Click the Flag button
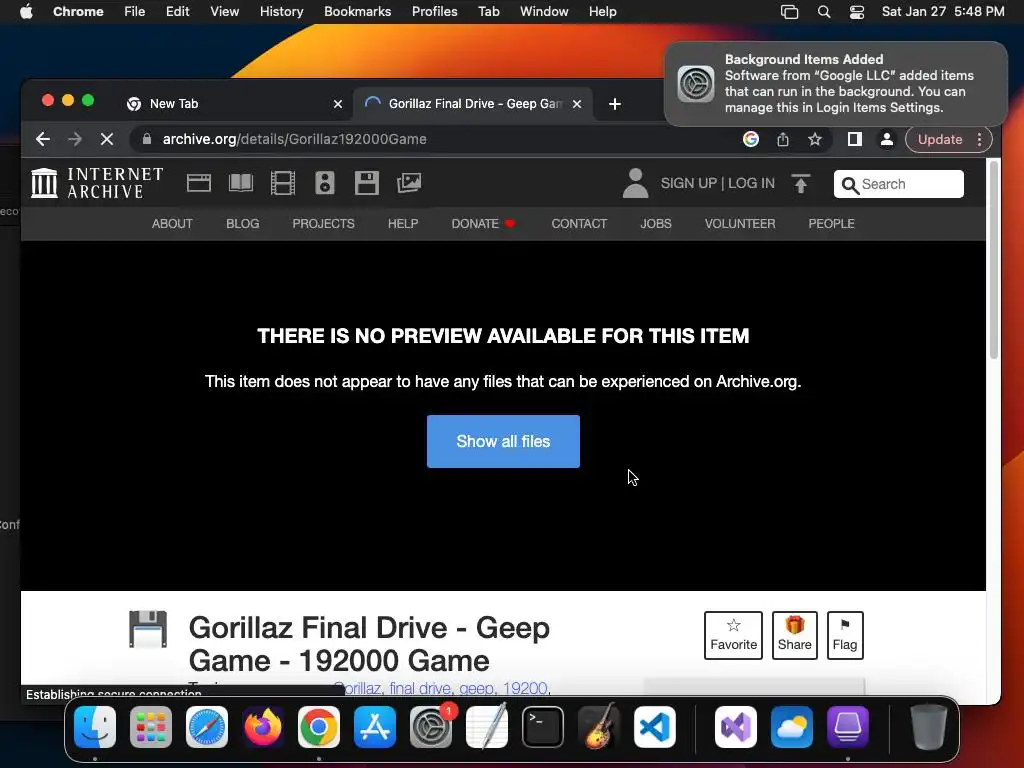This screenshot has width=1024, height=768. tap(845, 635)
